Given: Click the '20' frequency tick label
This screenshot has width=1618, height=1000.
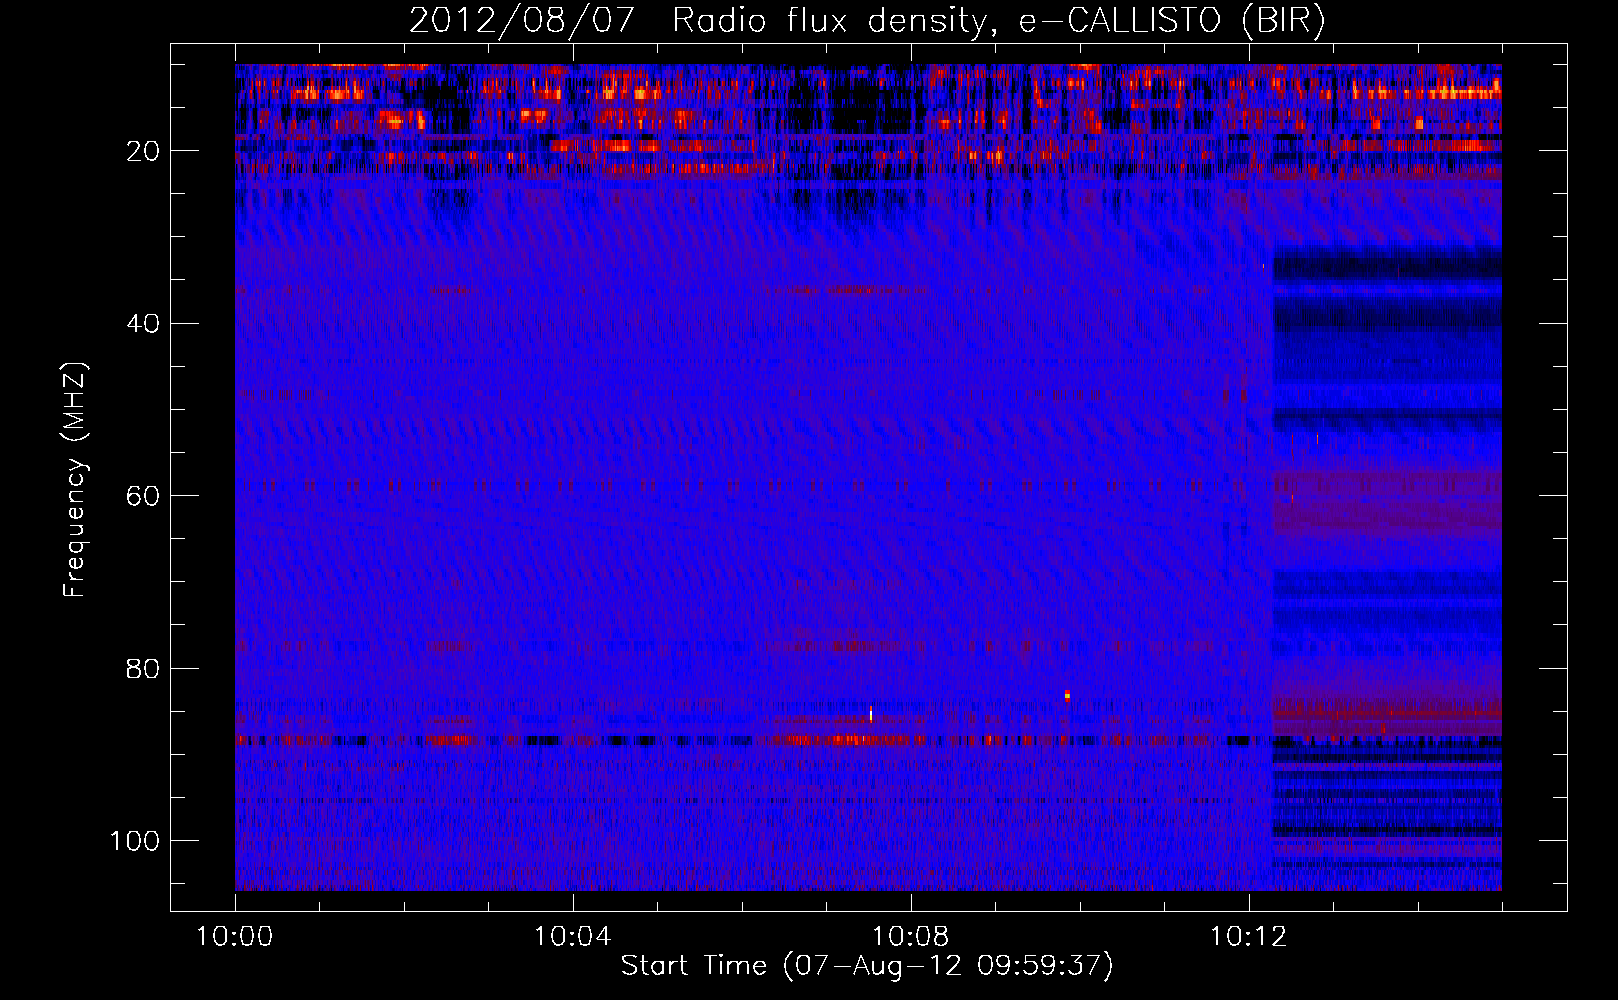Looking at the screenshot, I should (143, 151).
